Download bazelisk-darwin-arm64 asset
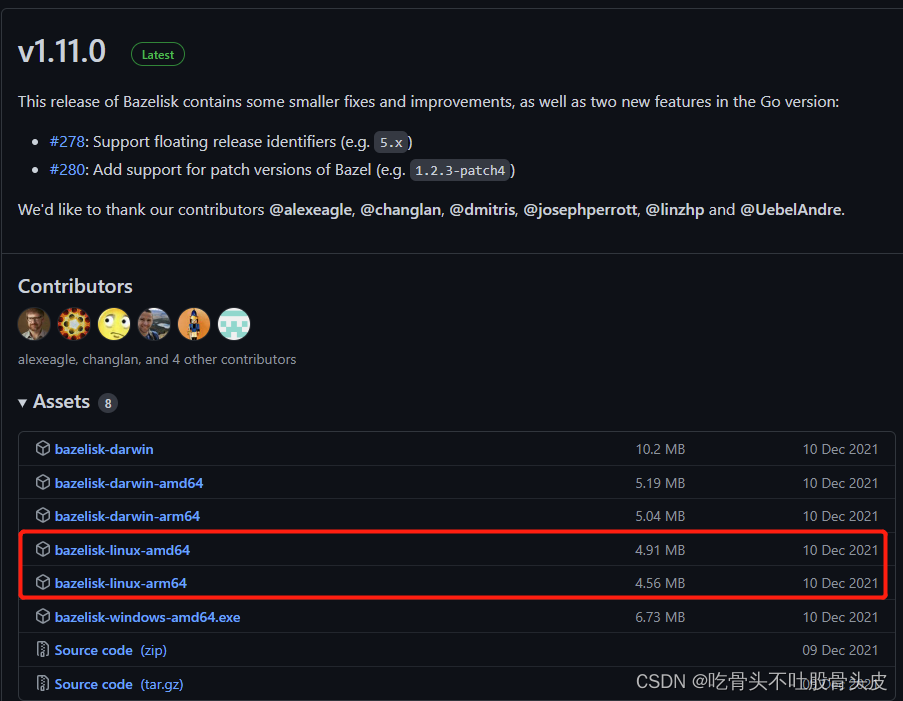 pyautogui.click(x=127, y=516)
